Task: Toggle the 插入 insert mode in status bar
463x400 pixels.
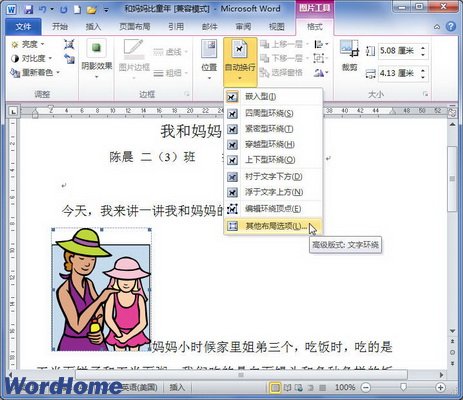Action: coord(177,387)
